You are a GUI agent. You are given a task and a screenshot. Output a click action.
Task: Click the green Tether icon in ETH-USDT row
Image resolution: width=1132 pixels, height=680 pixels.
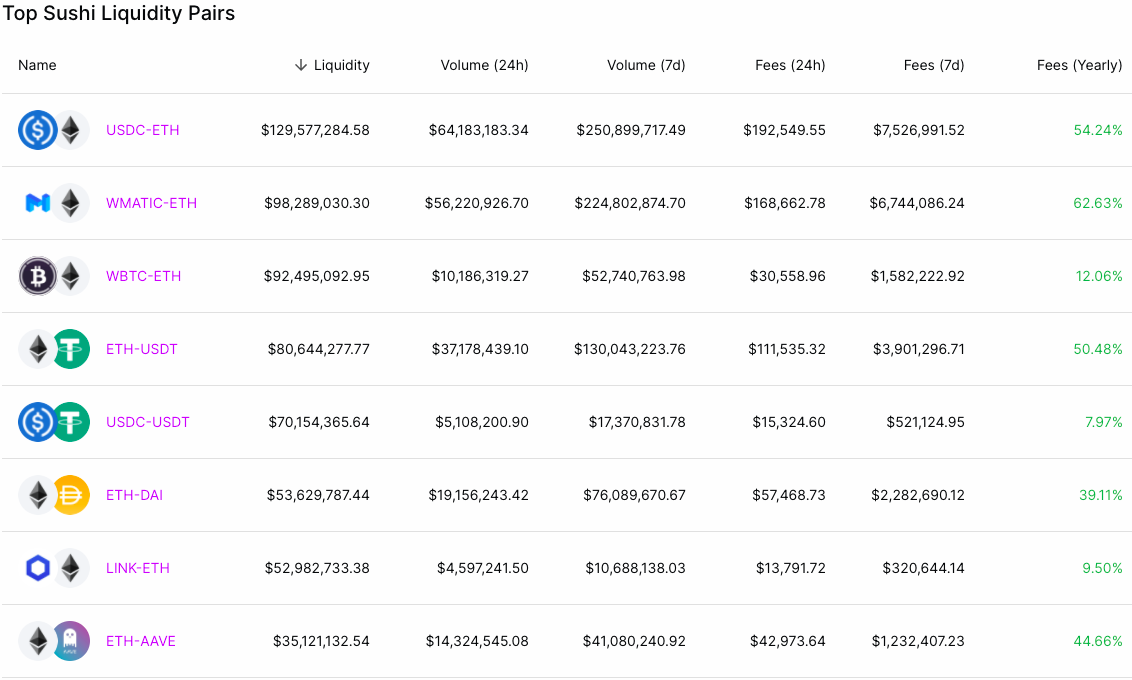[x=71, y=349]
